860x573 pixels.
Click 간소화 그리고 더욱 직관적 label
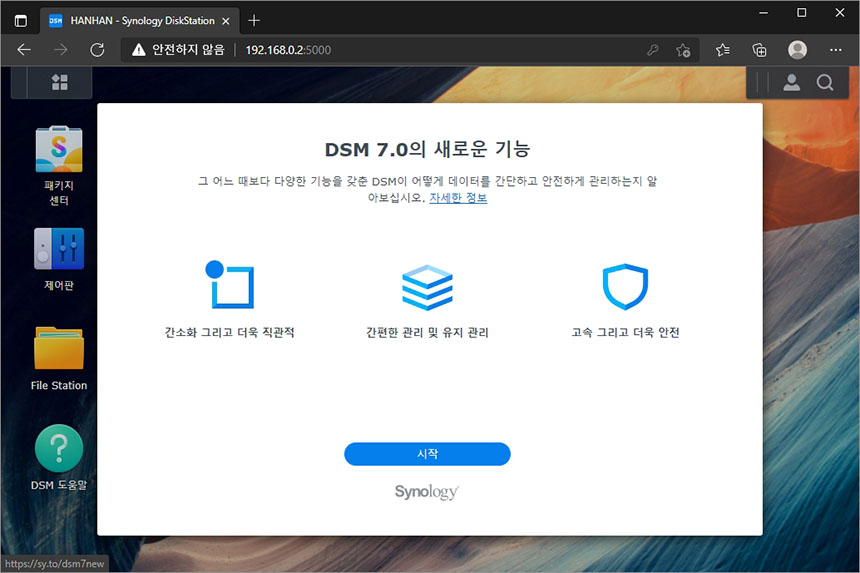pyautogui.click(x=229, y=332)
